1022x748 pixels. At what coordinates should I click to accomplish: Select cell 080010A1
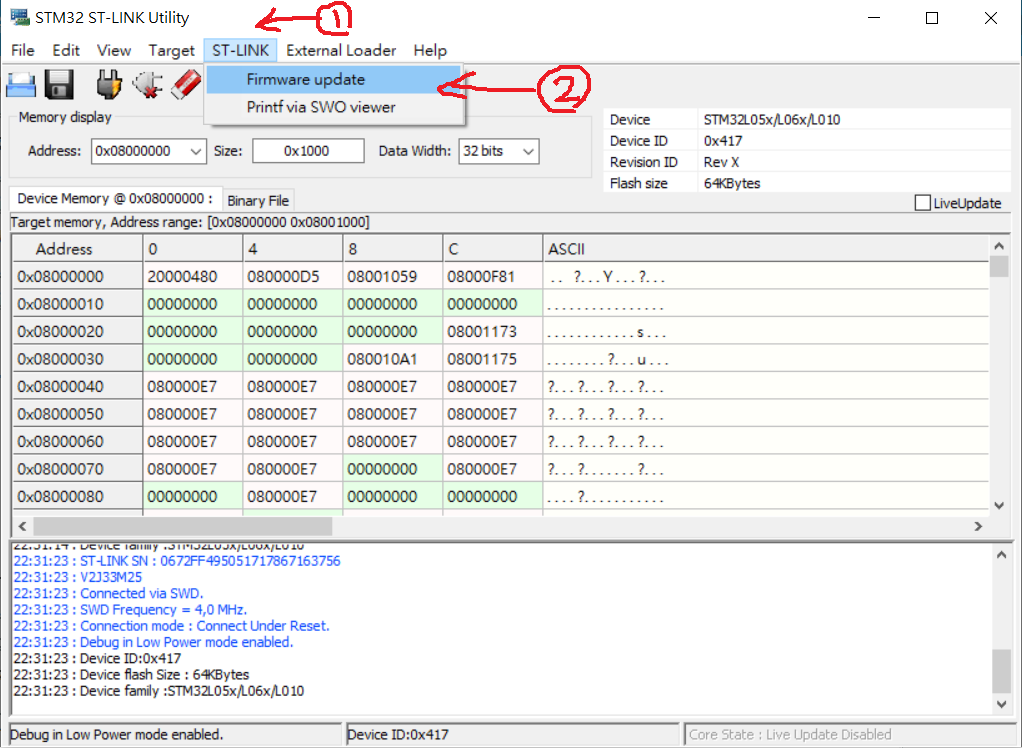click(x=393, y=359)
